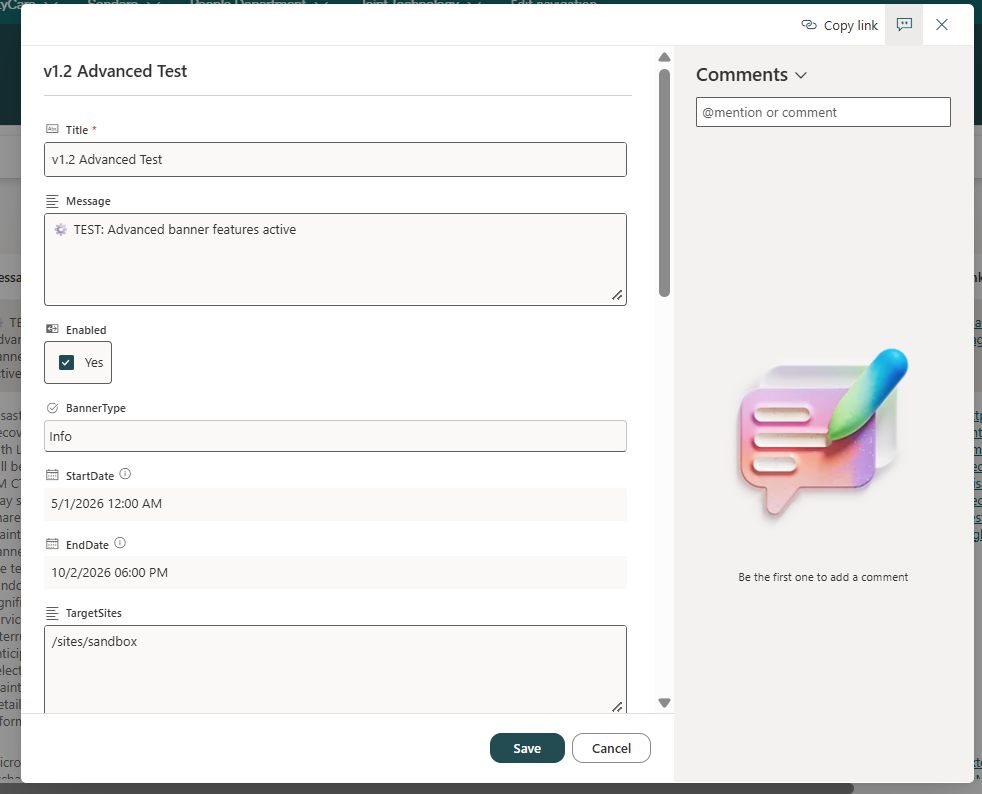
Task: Edit the Title text field
Action: 335,159
